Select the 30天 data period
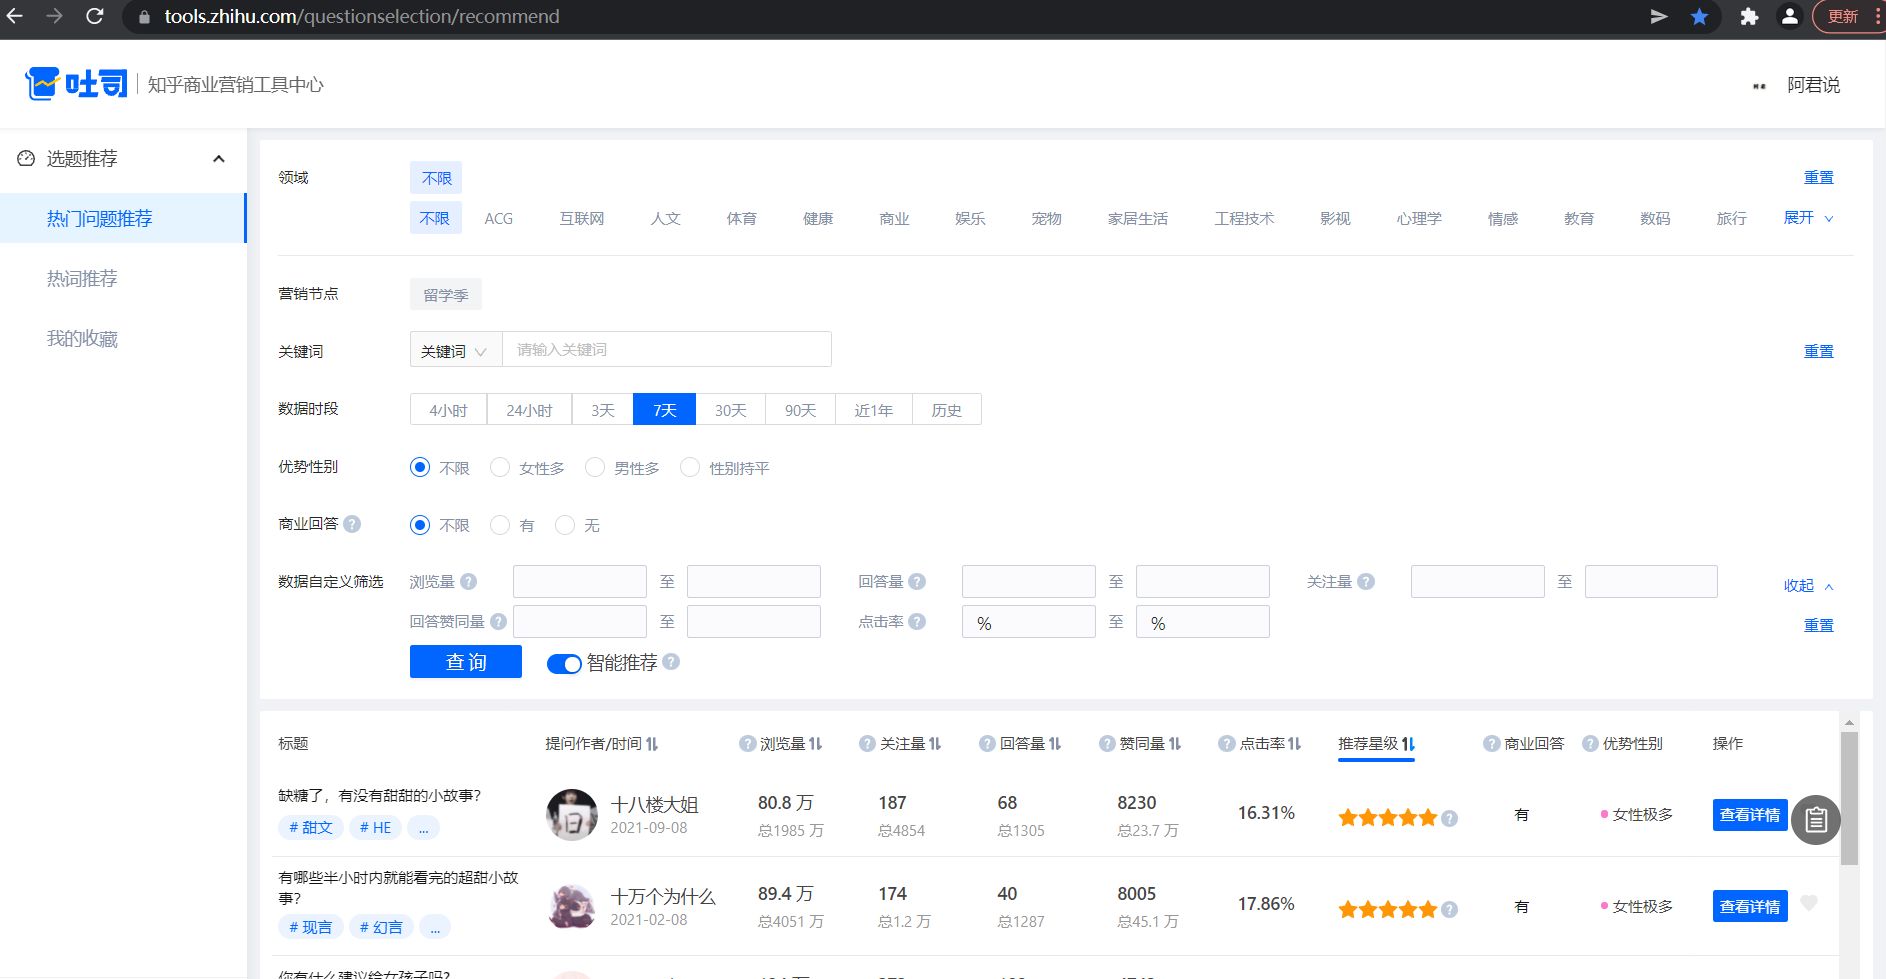This screenshot has height=979, width=1886. pos(730,410)
